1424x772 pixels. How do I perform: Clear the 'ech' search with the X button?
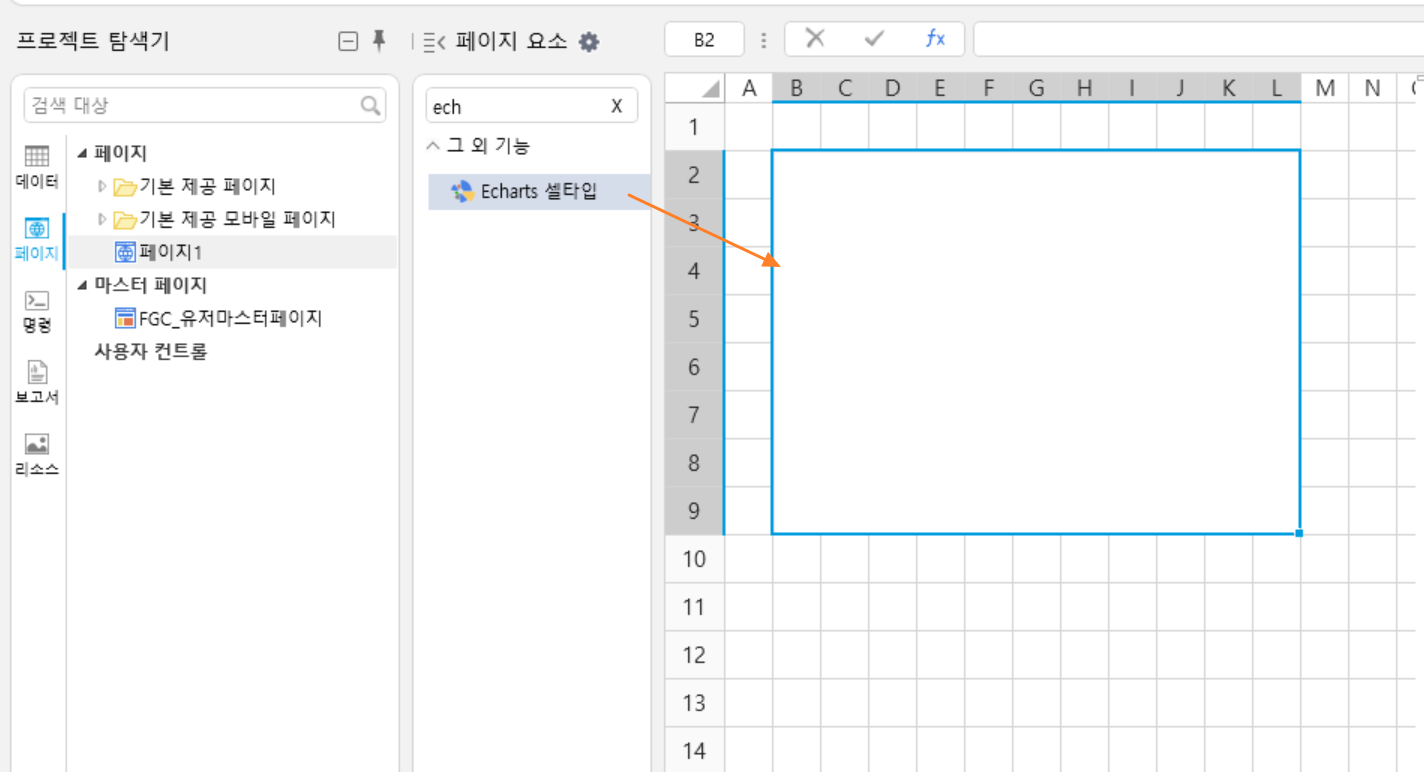point(617,106)
